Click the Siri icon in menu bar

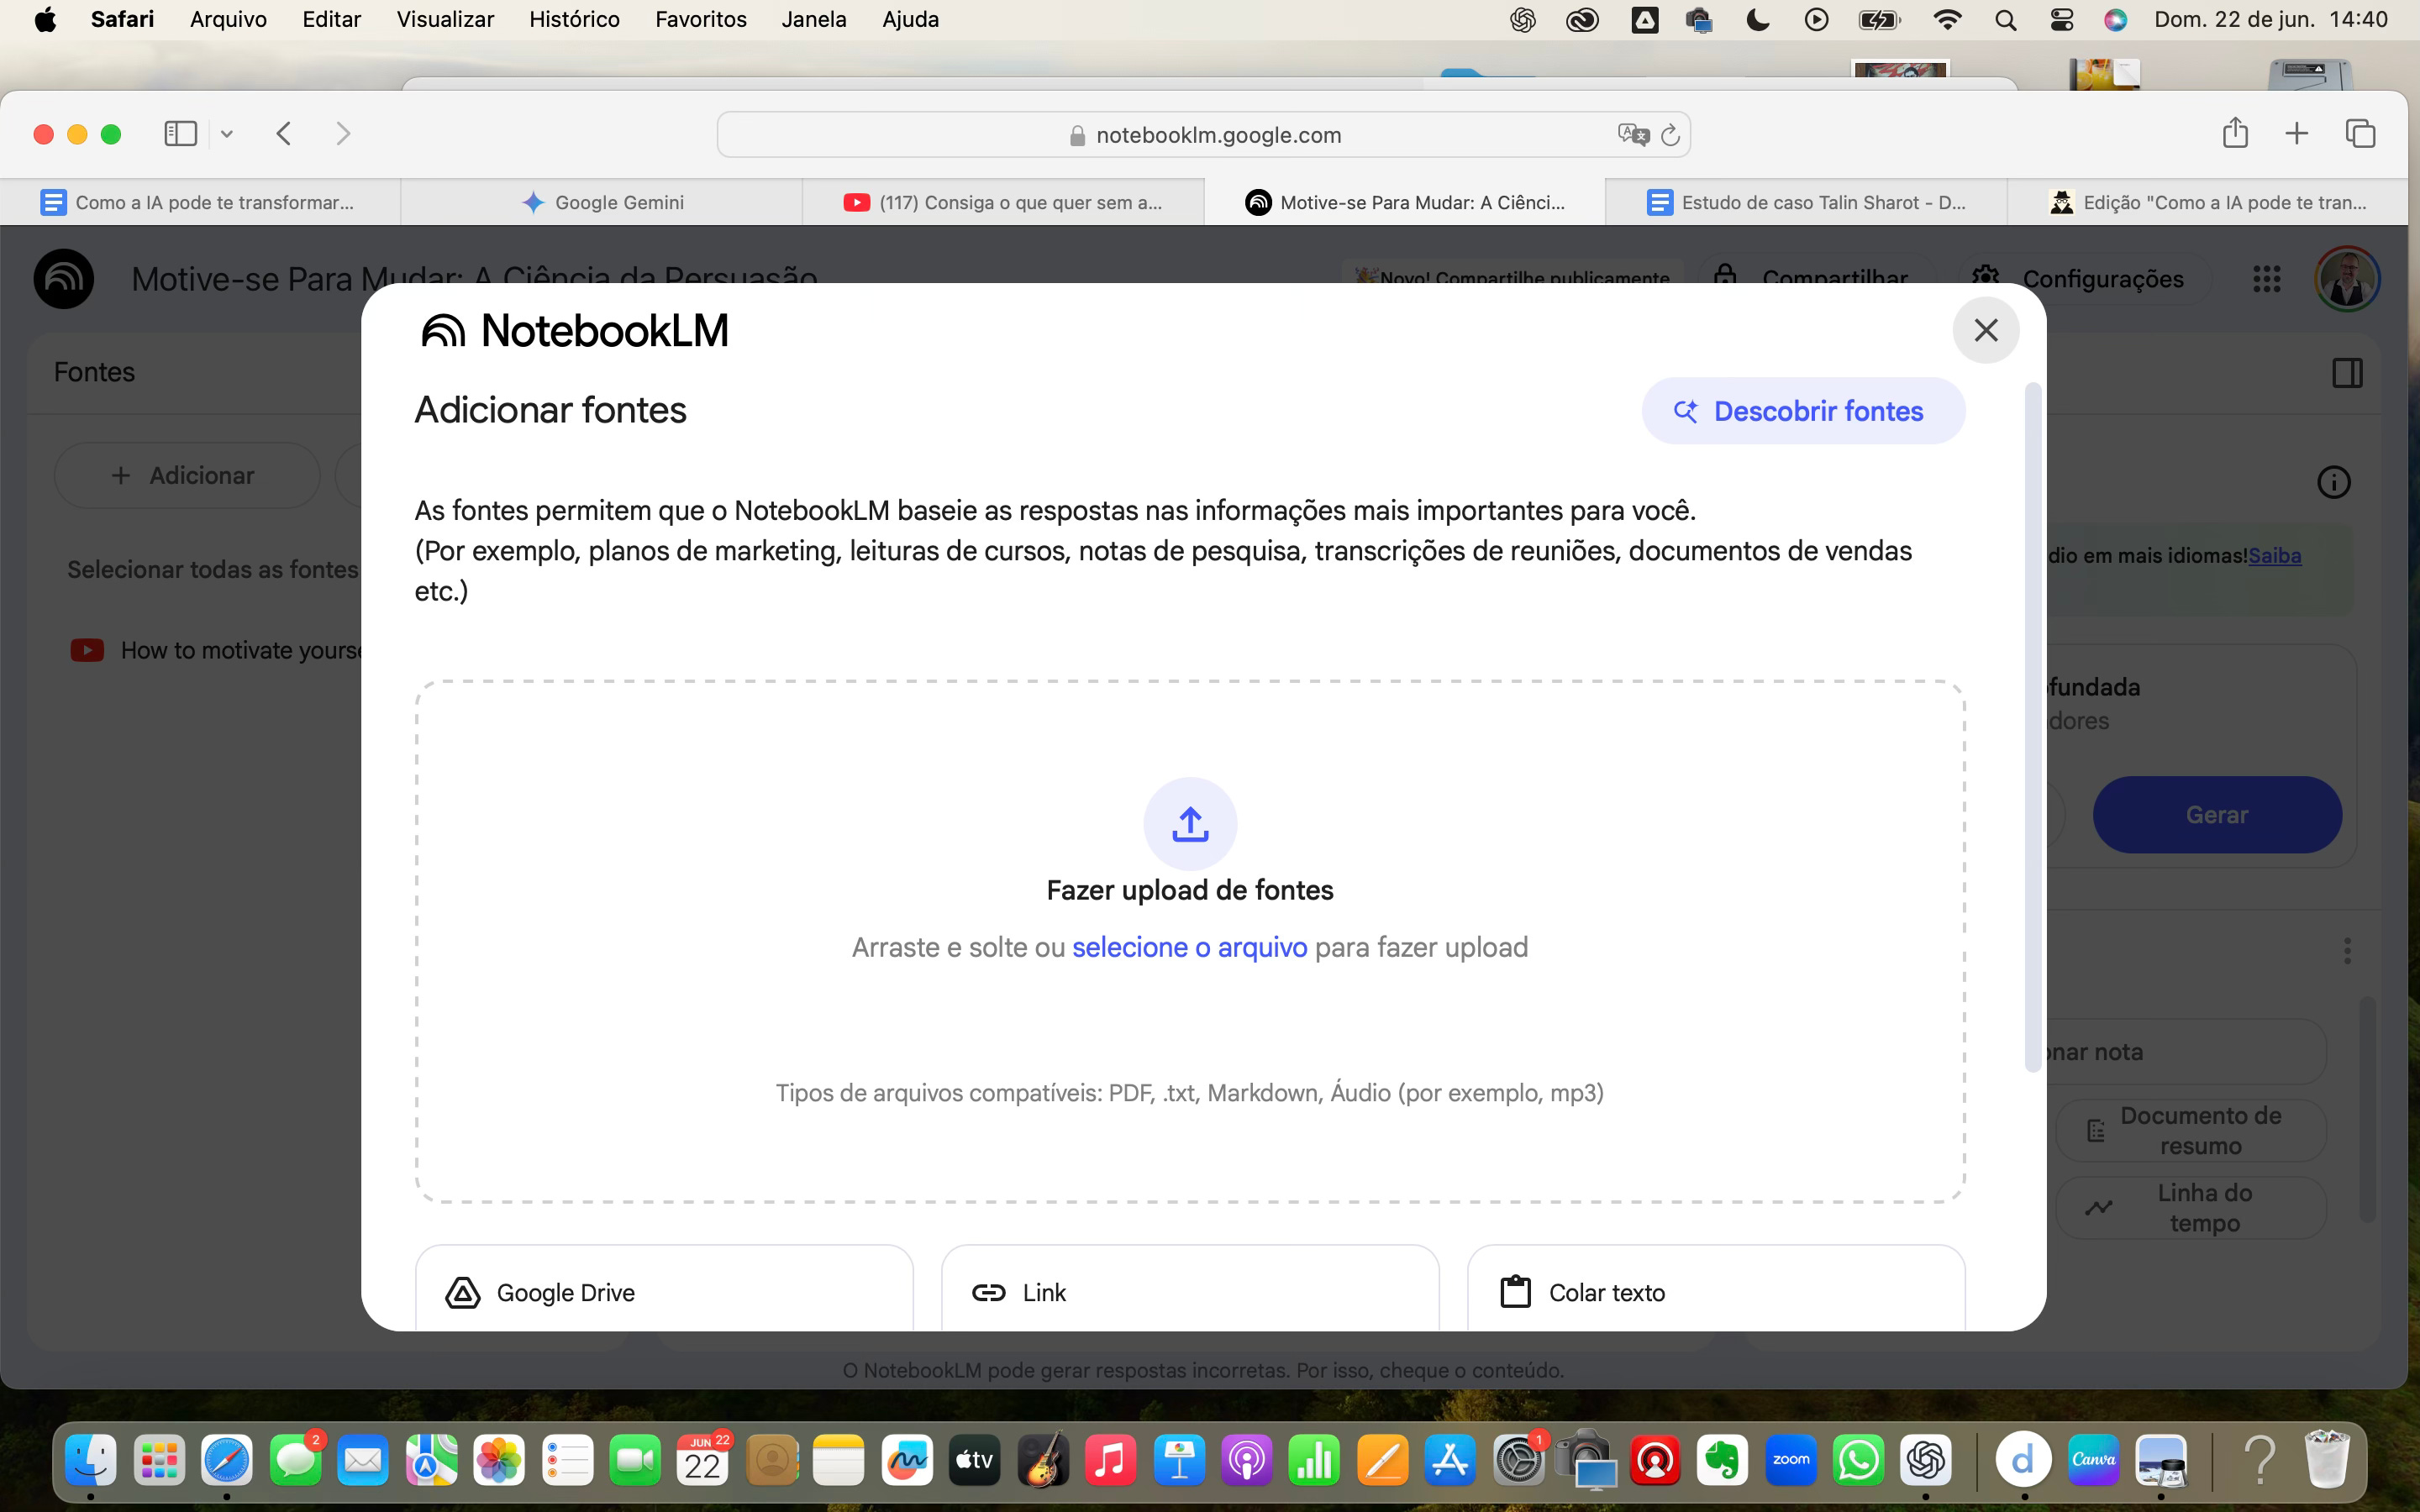tap(2115, 19)
